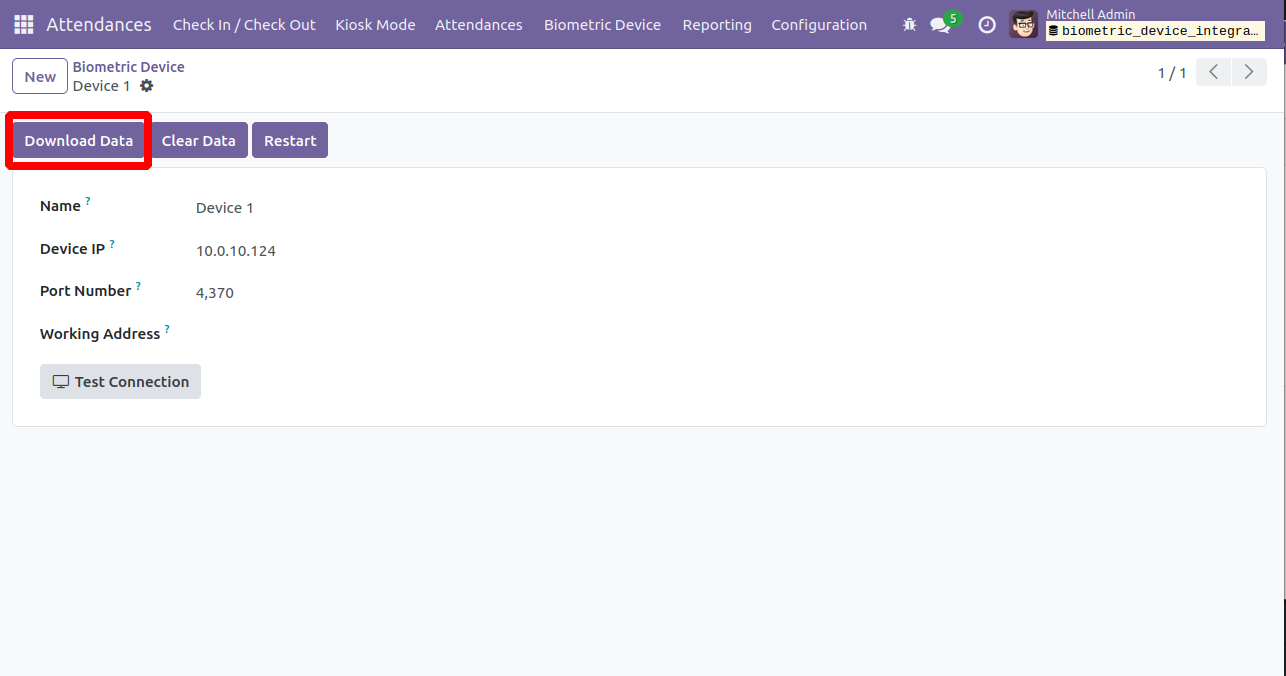Go to next record arrow
This screenshot has width=1286, height=676.
pos(1249,72)
